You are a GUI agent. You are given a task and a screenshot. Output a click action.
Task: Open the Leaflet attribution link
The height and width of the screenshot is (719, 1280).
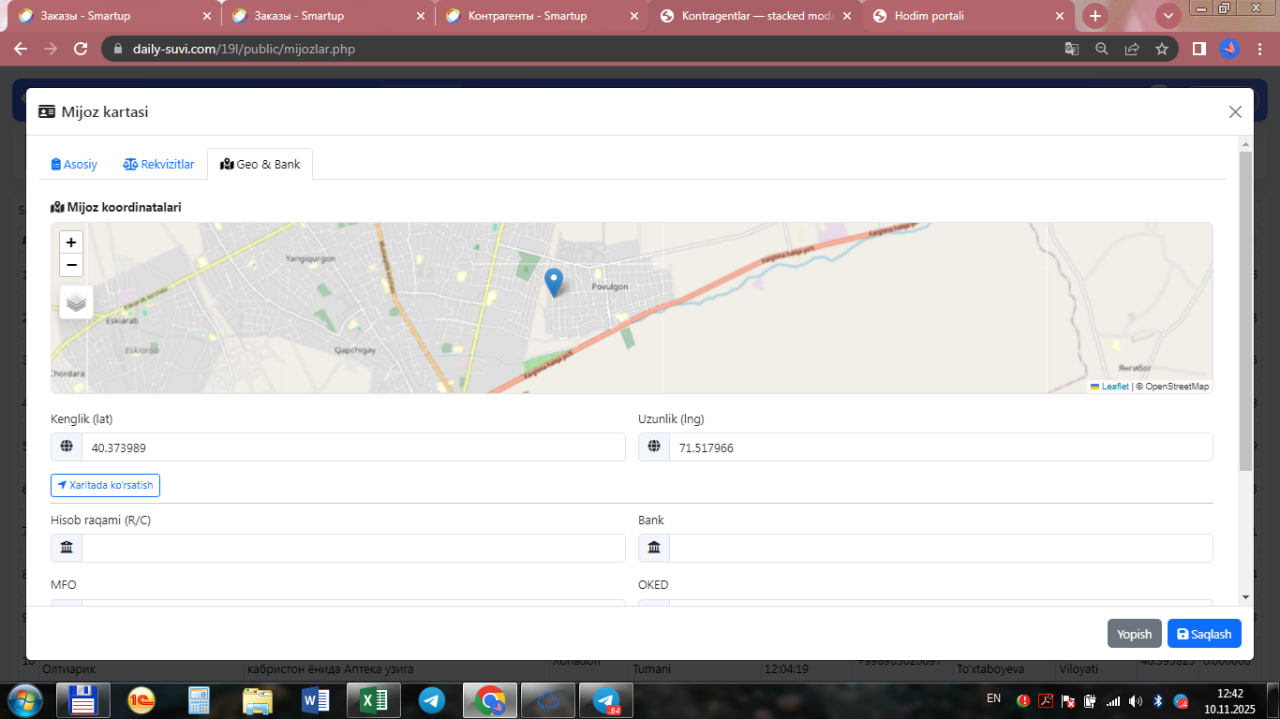pyautogui.click(x=1114, y=386)
